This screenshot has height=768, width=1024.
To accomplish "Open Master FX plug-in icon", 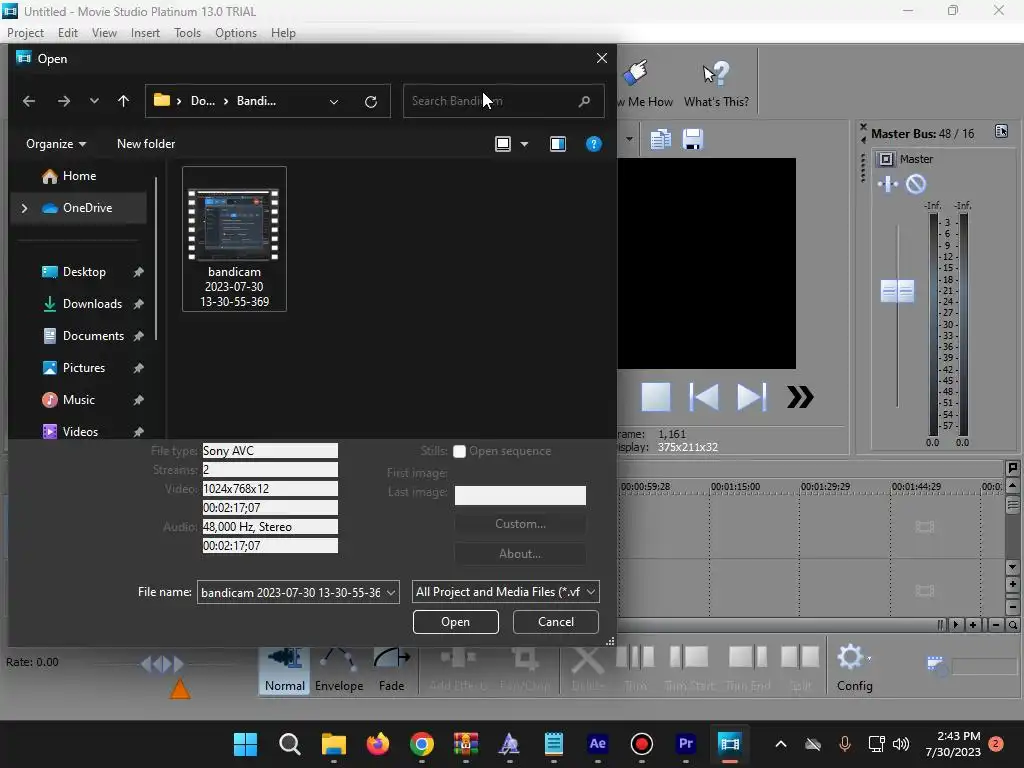I will (x=887, y=184).
